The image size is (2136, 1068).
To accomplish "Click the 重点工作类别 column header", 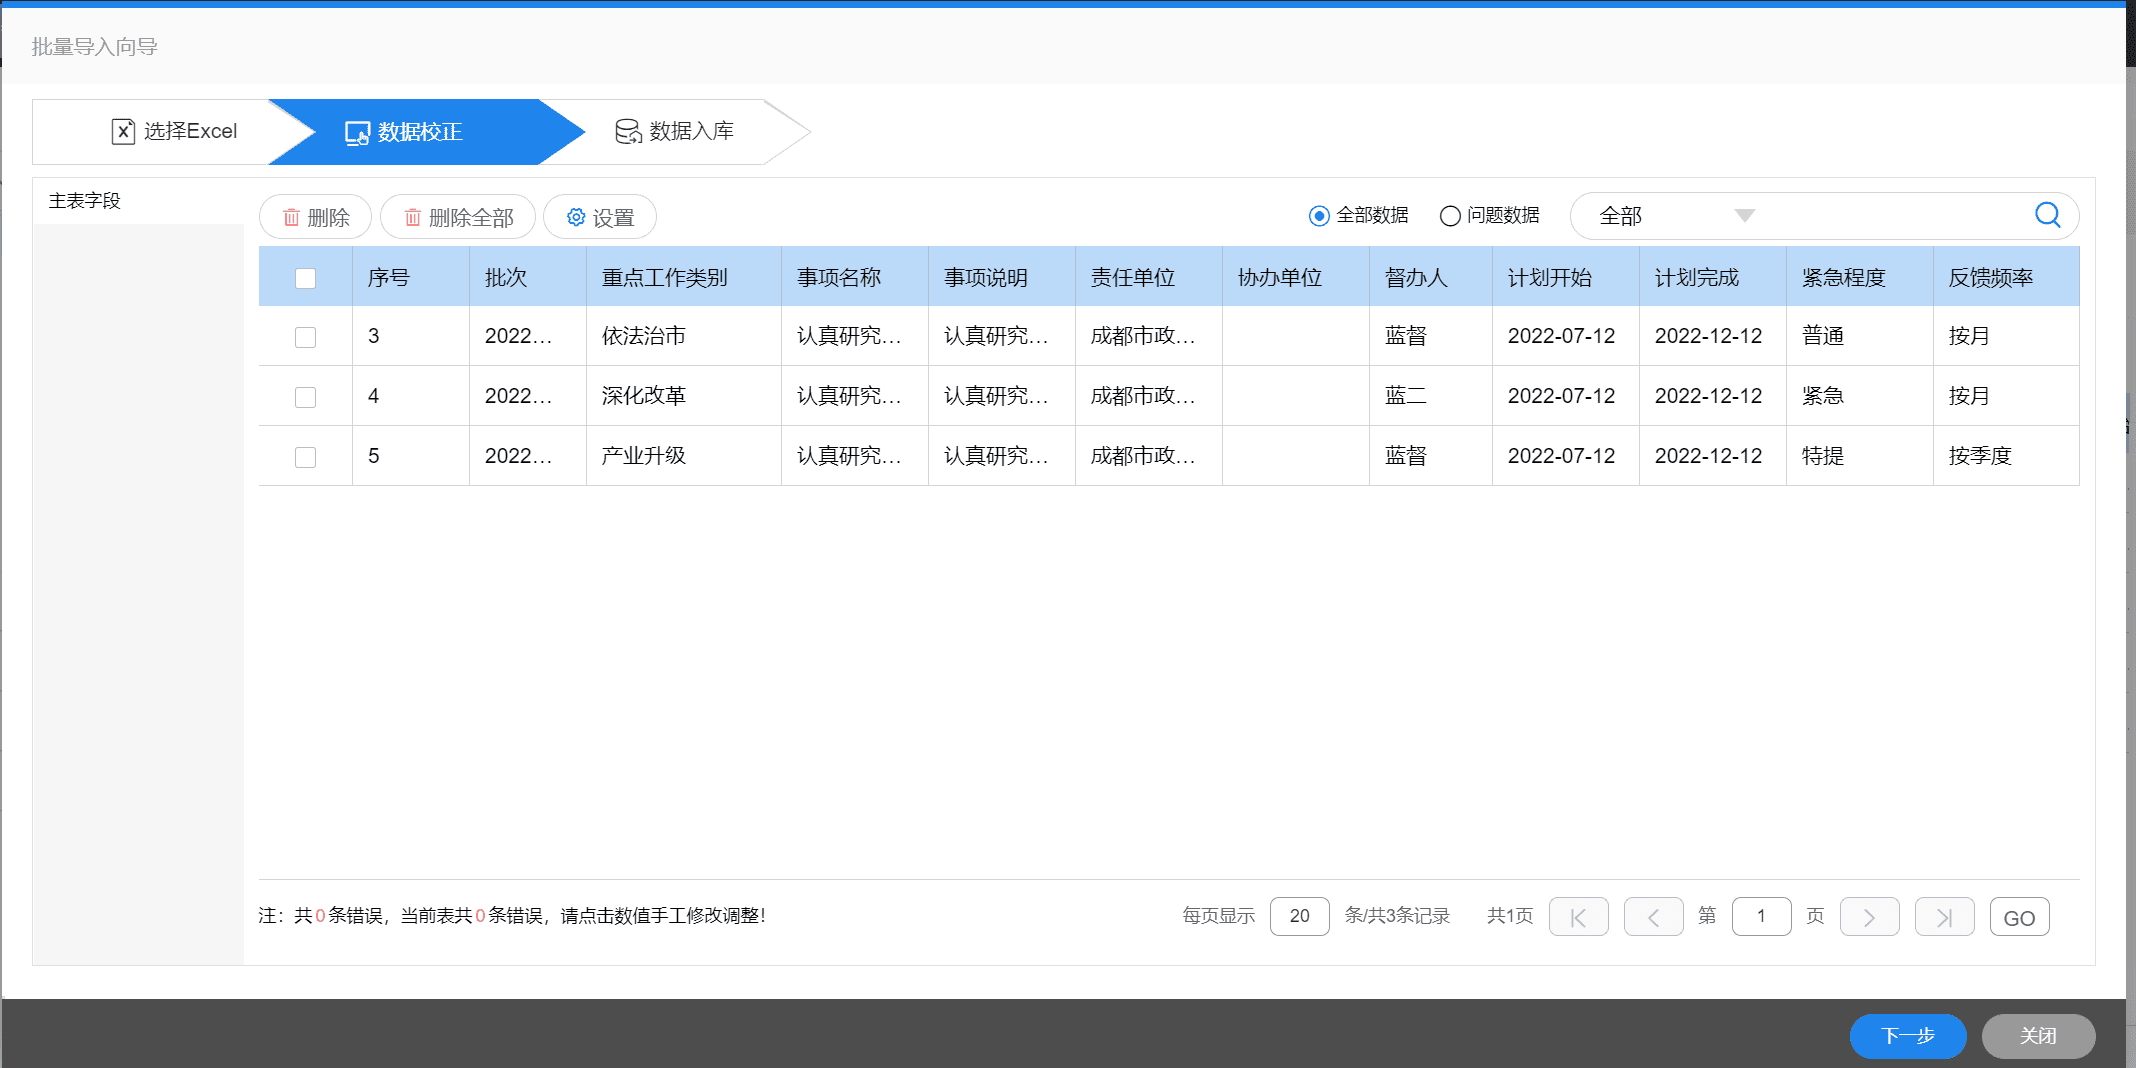I will [684, 277].
